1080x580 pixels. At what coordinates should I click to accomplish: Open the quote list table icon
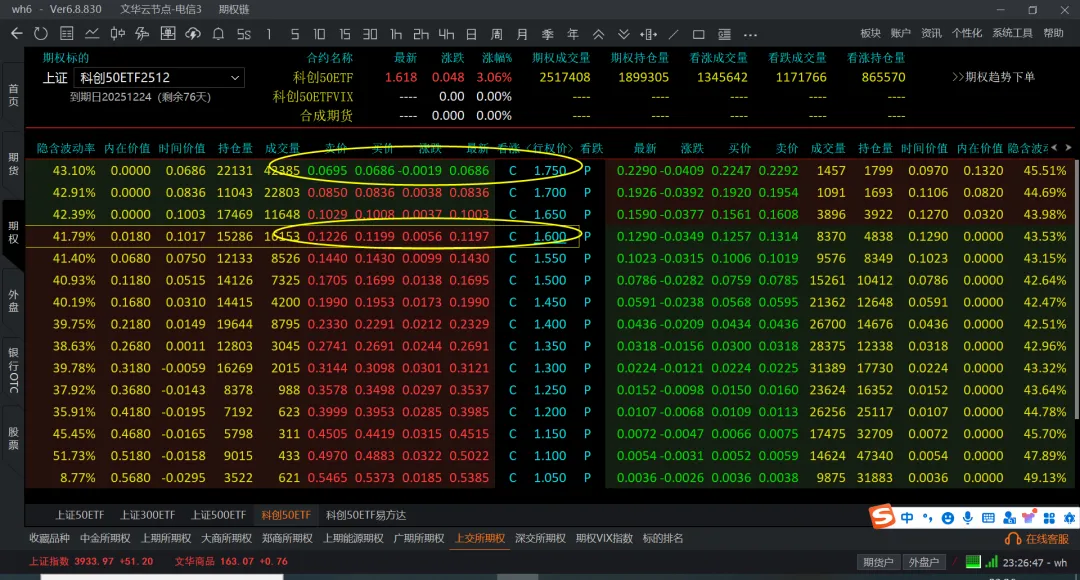coord(67,33)
